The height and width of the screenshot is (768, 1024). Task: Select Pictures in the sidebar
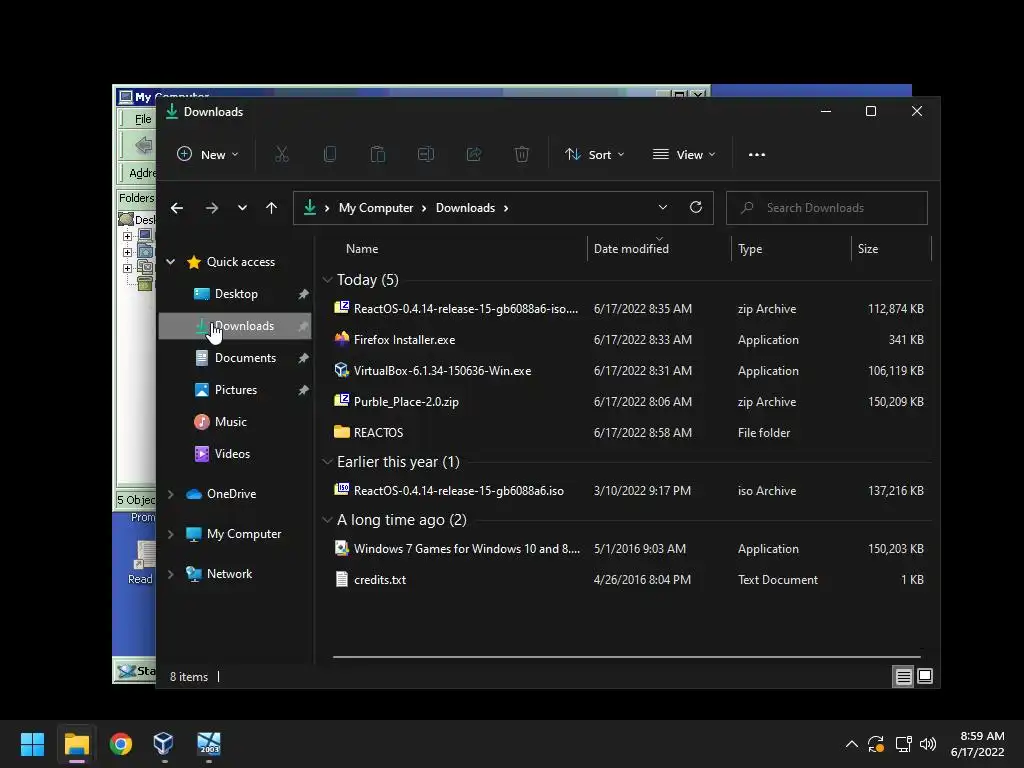pos(234,390)
